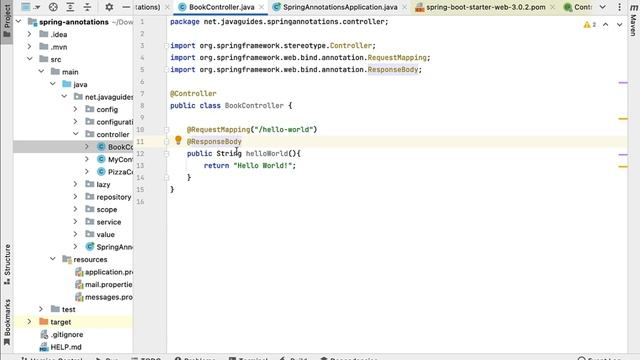Image resolution: width=640 pixels, height=360 pixels.
Task: Select the value package folder
Action: pos(100,234)
